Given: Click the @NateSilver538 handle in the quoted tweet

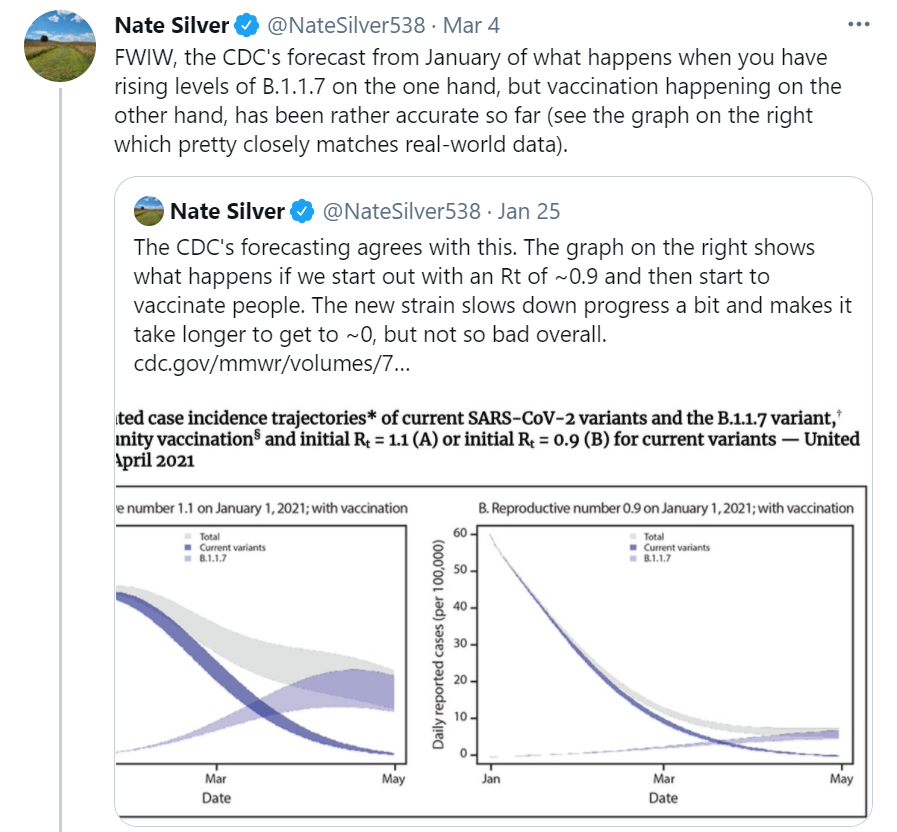Looking at the screenshot, I should coord(401,212).
